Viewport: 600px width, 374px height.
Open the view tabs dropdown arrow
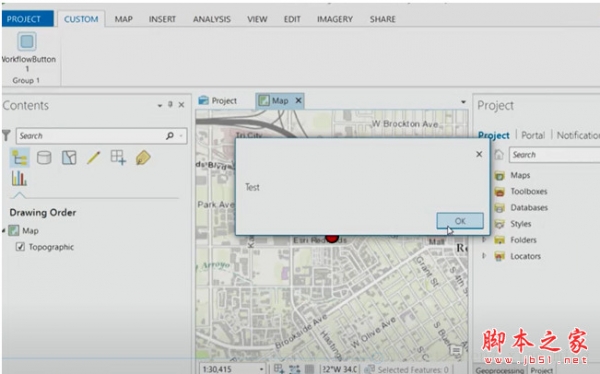tap(463, 102)
